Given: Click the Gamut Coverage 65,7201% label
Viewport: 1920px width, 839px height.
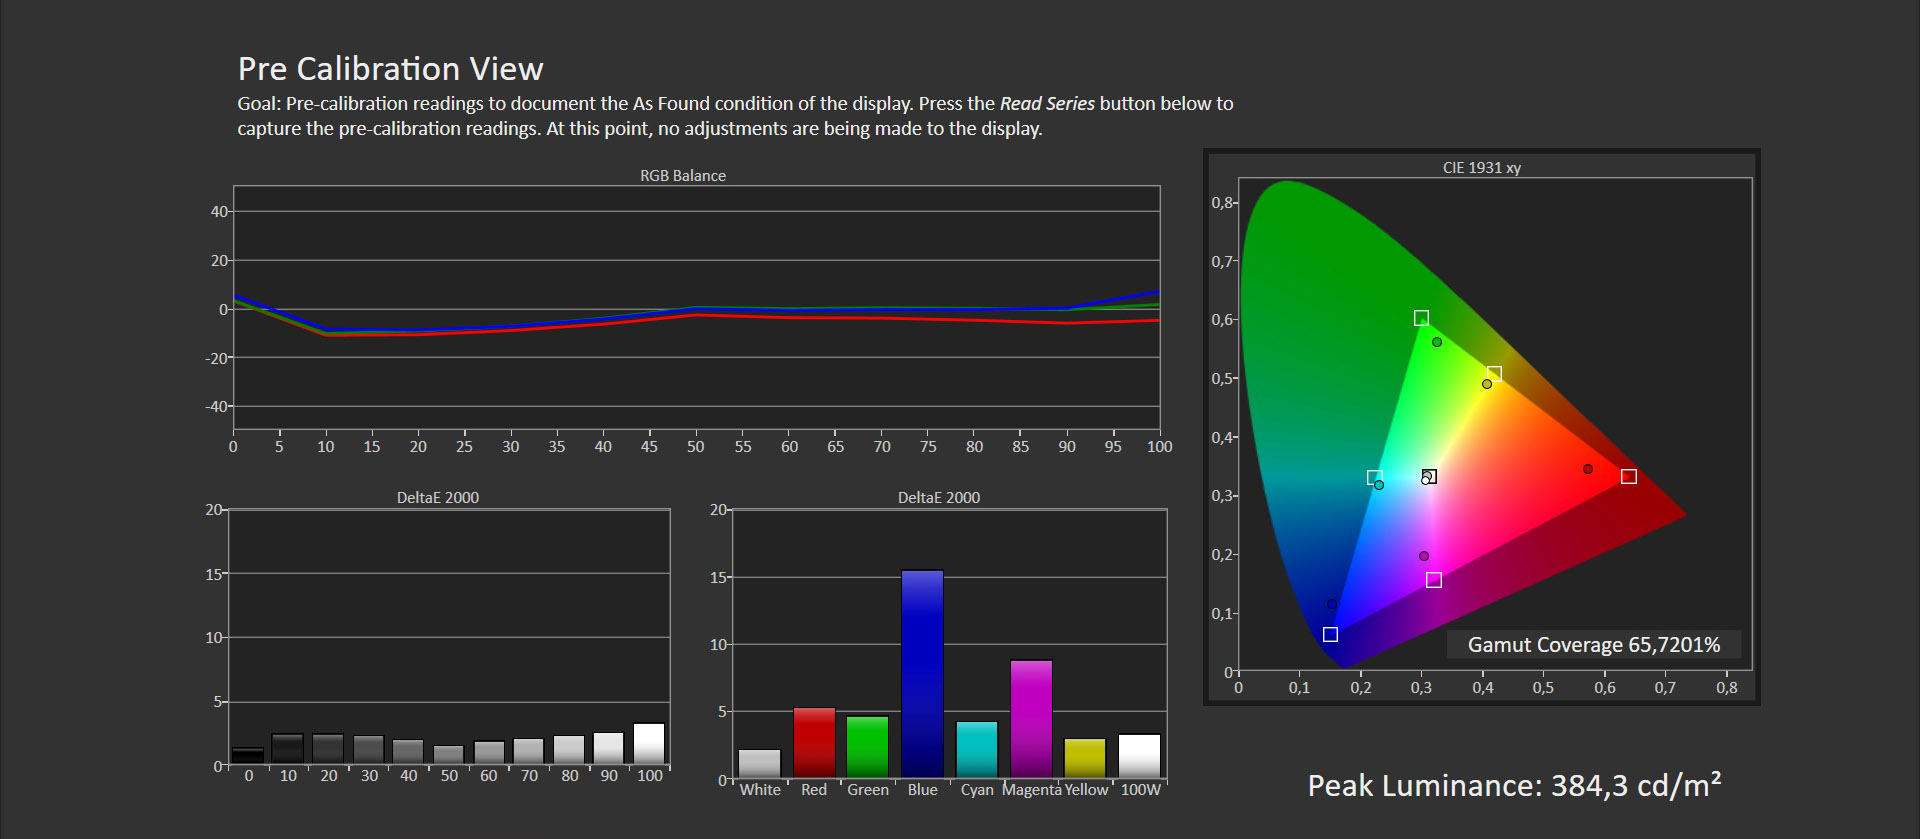Looking at the screenshot, I should [1593, 645].
